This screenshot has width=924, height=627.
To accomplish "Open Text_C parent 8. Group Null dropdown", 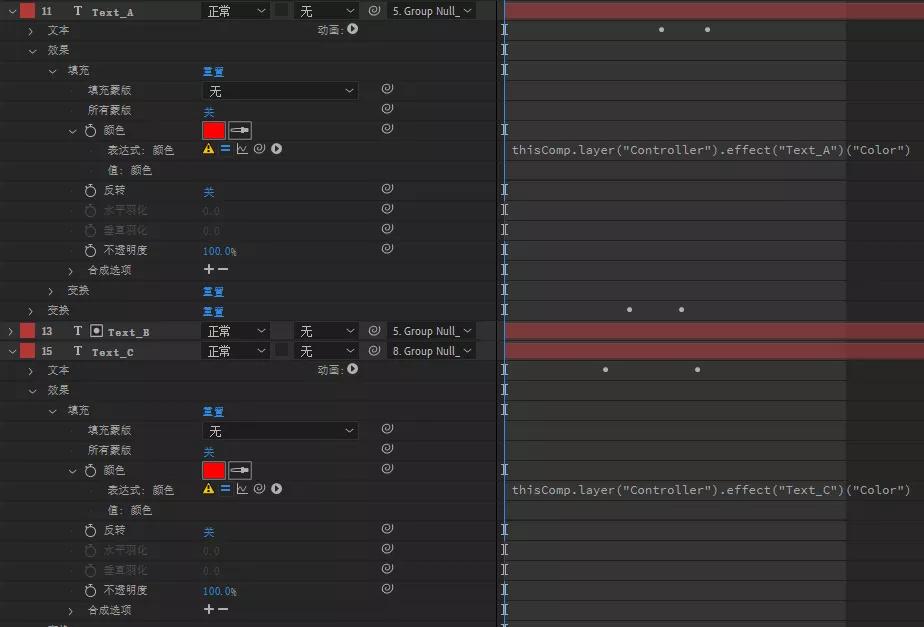I will [432, 351].
